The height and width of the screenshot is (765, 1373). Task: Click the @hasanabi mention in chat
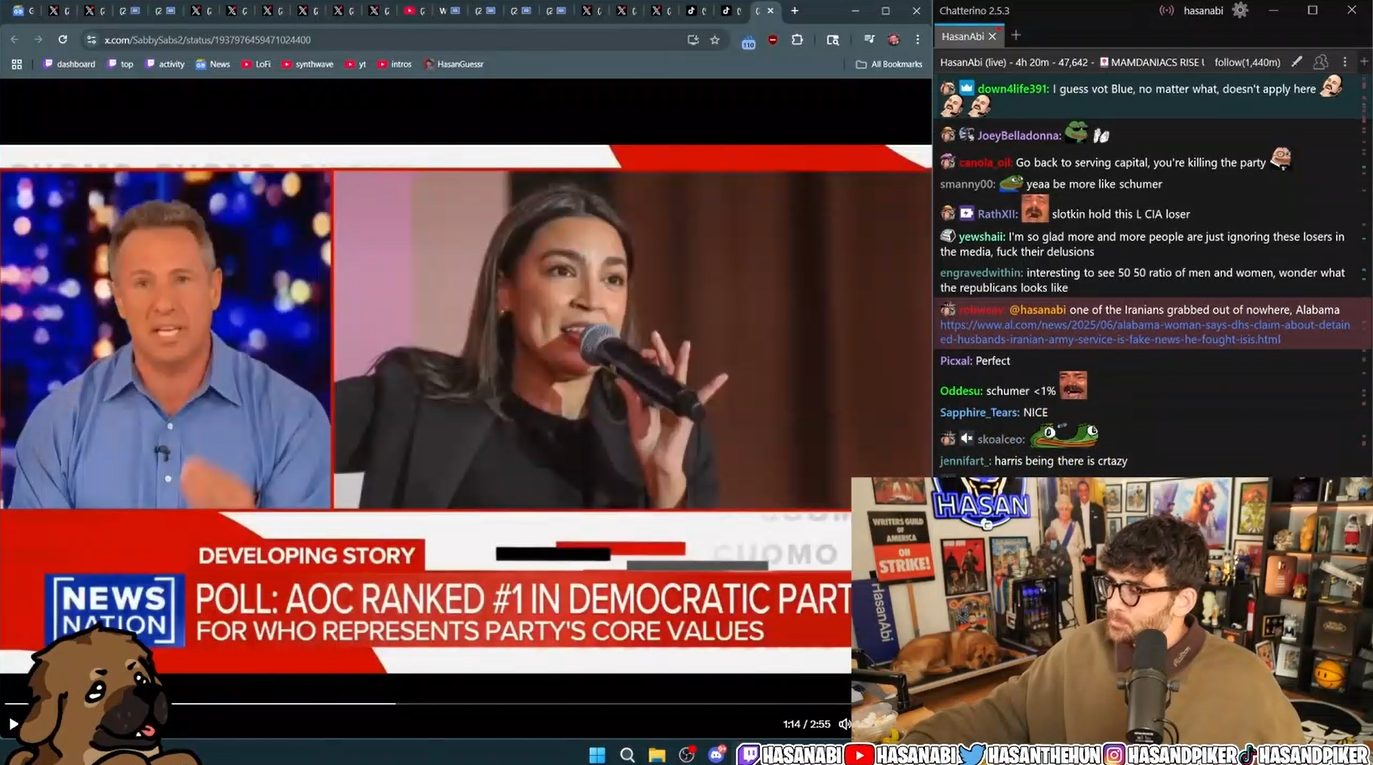tap(1037, 310)
